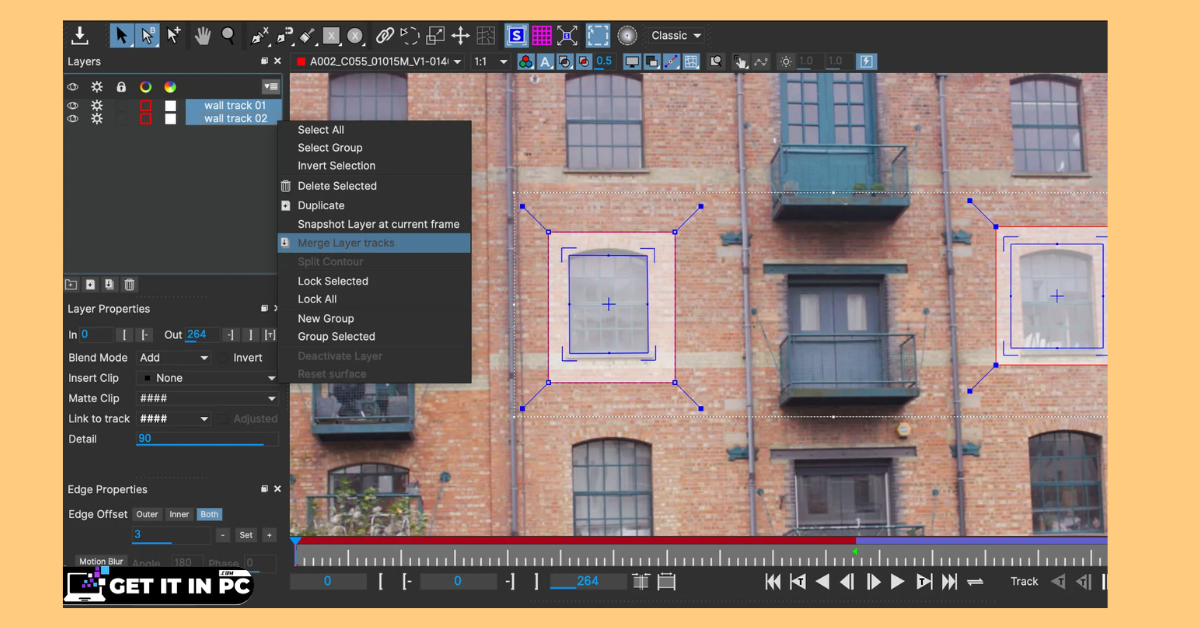Click the go to first frame button
1200x628 pixels.
coord(772,581)
